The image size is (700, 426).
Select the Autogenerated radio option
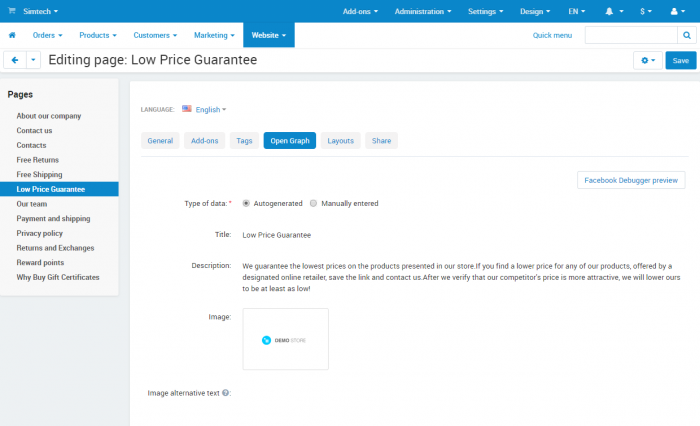[x=246, y=203]
